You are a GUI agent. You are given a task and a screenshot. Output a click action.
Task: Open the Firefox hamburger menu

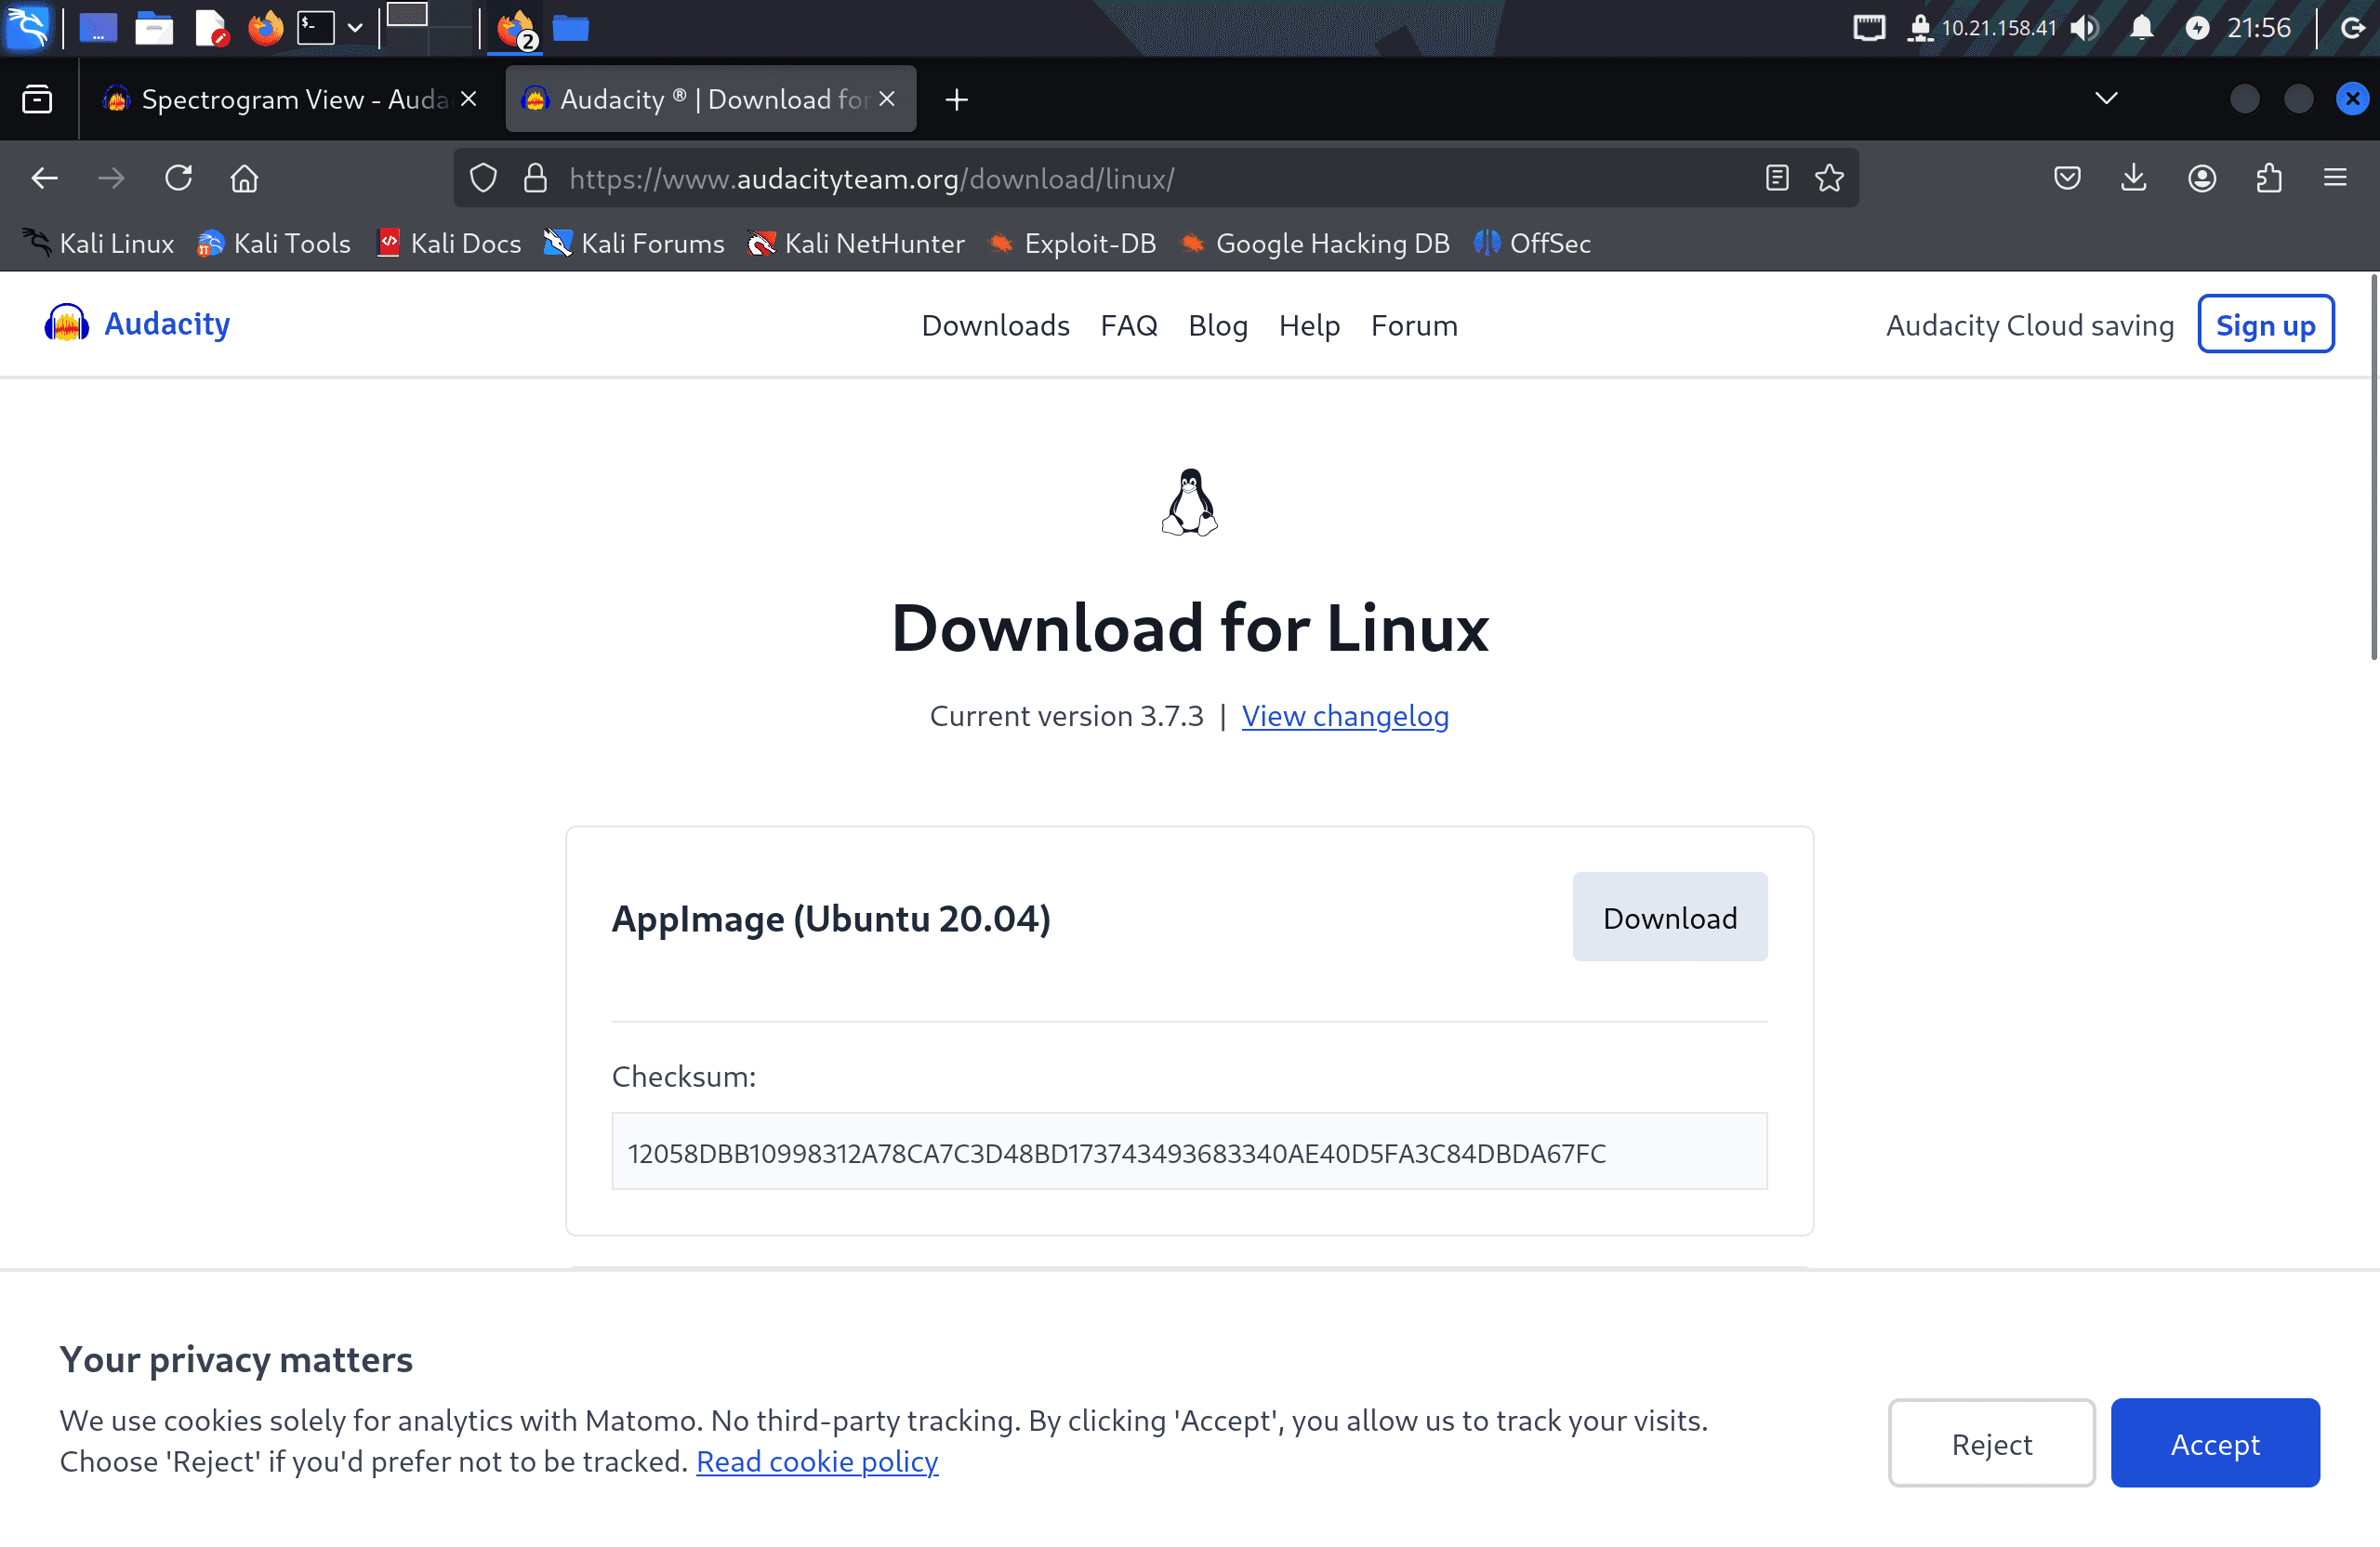coord(2335,179)
